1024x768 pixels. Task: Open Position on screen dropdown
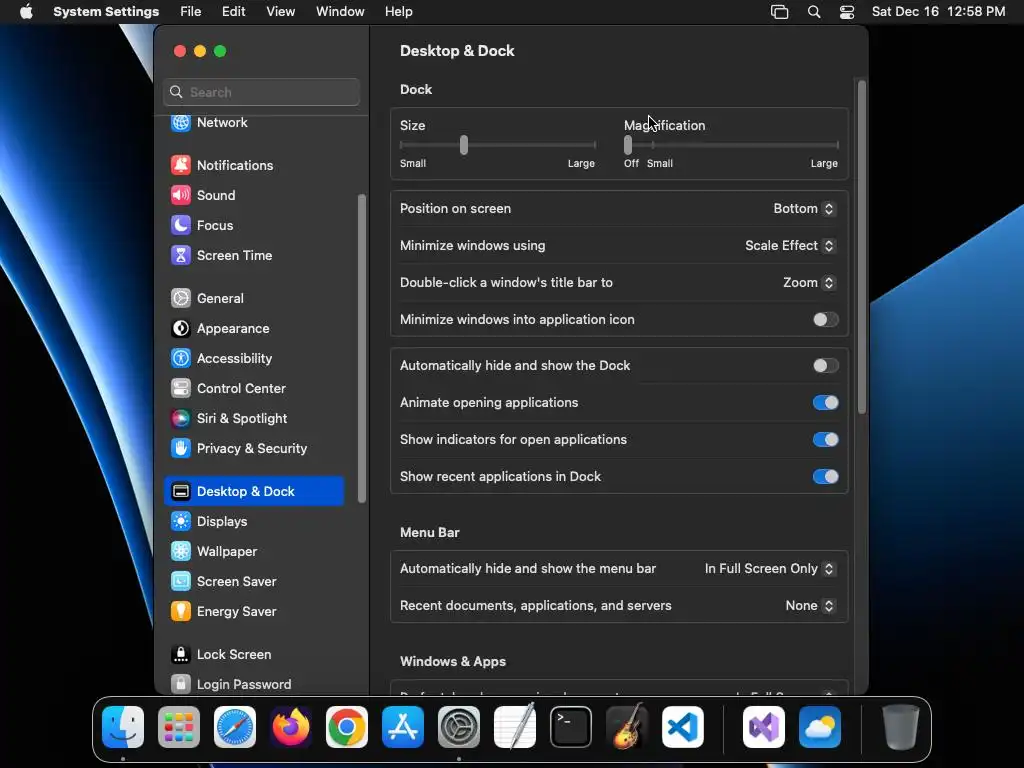click(804, 208)
